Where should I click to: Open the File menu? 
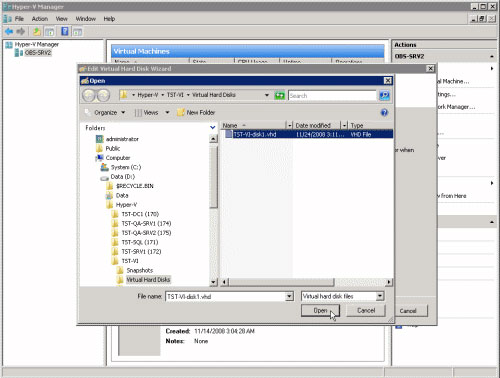click(19, 19)
